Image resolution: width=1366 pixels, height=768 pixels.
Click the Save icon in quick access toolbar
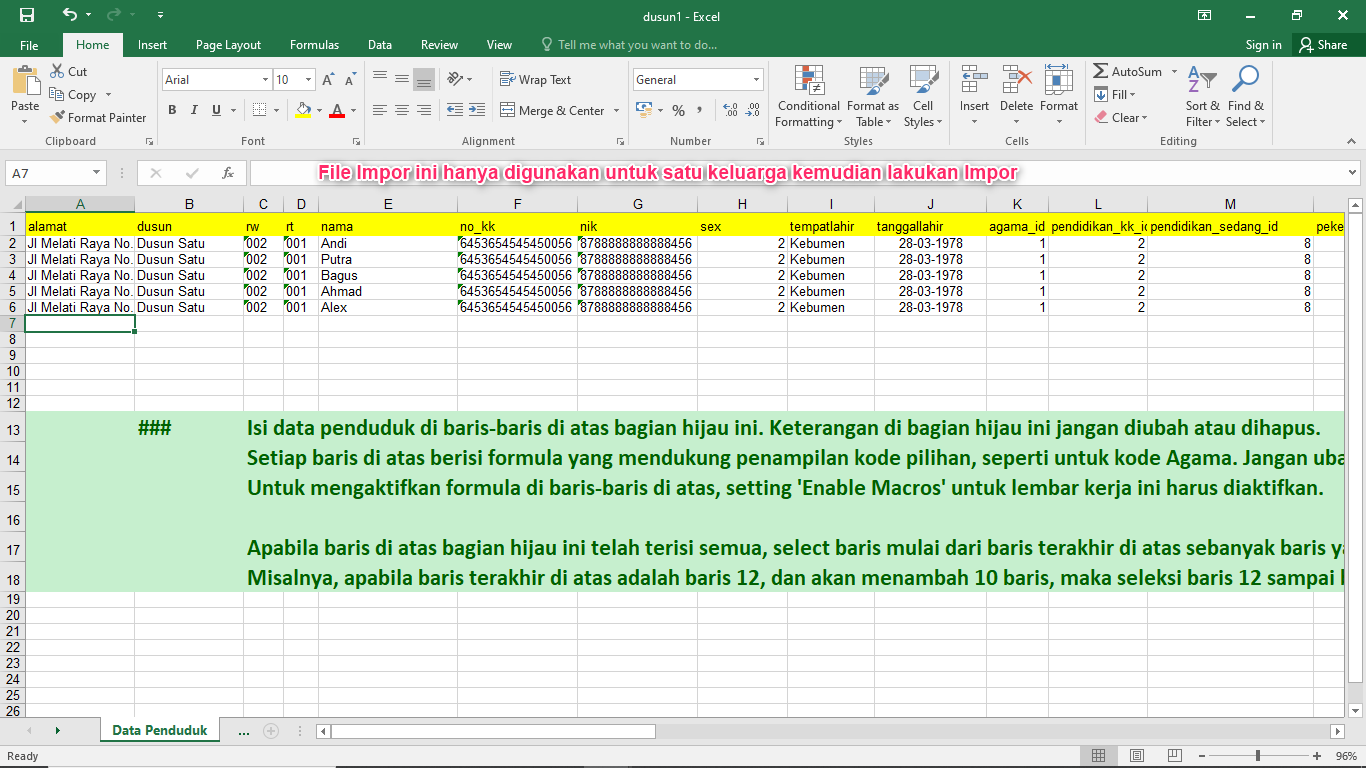27,15
